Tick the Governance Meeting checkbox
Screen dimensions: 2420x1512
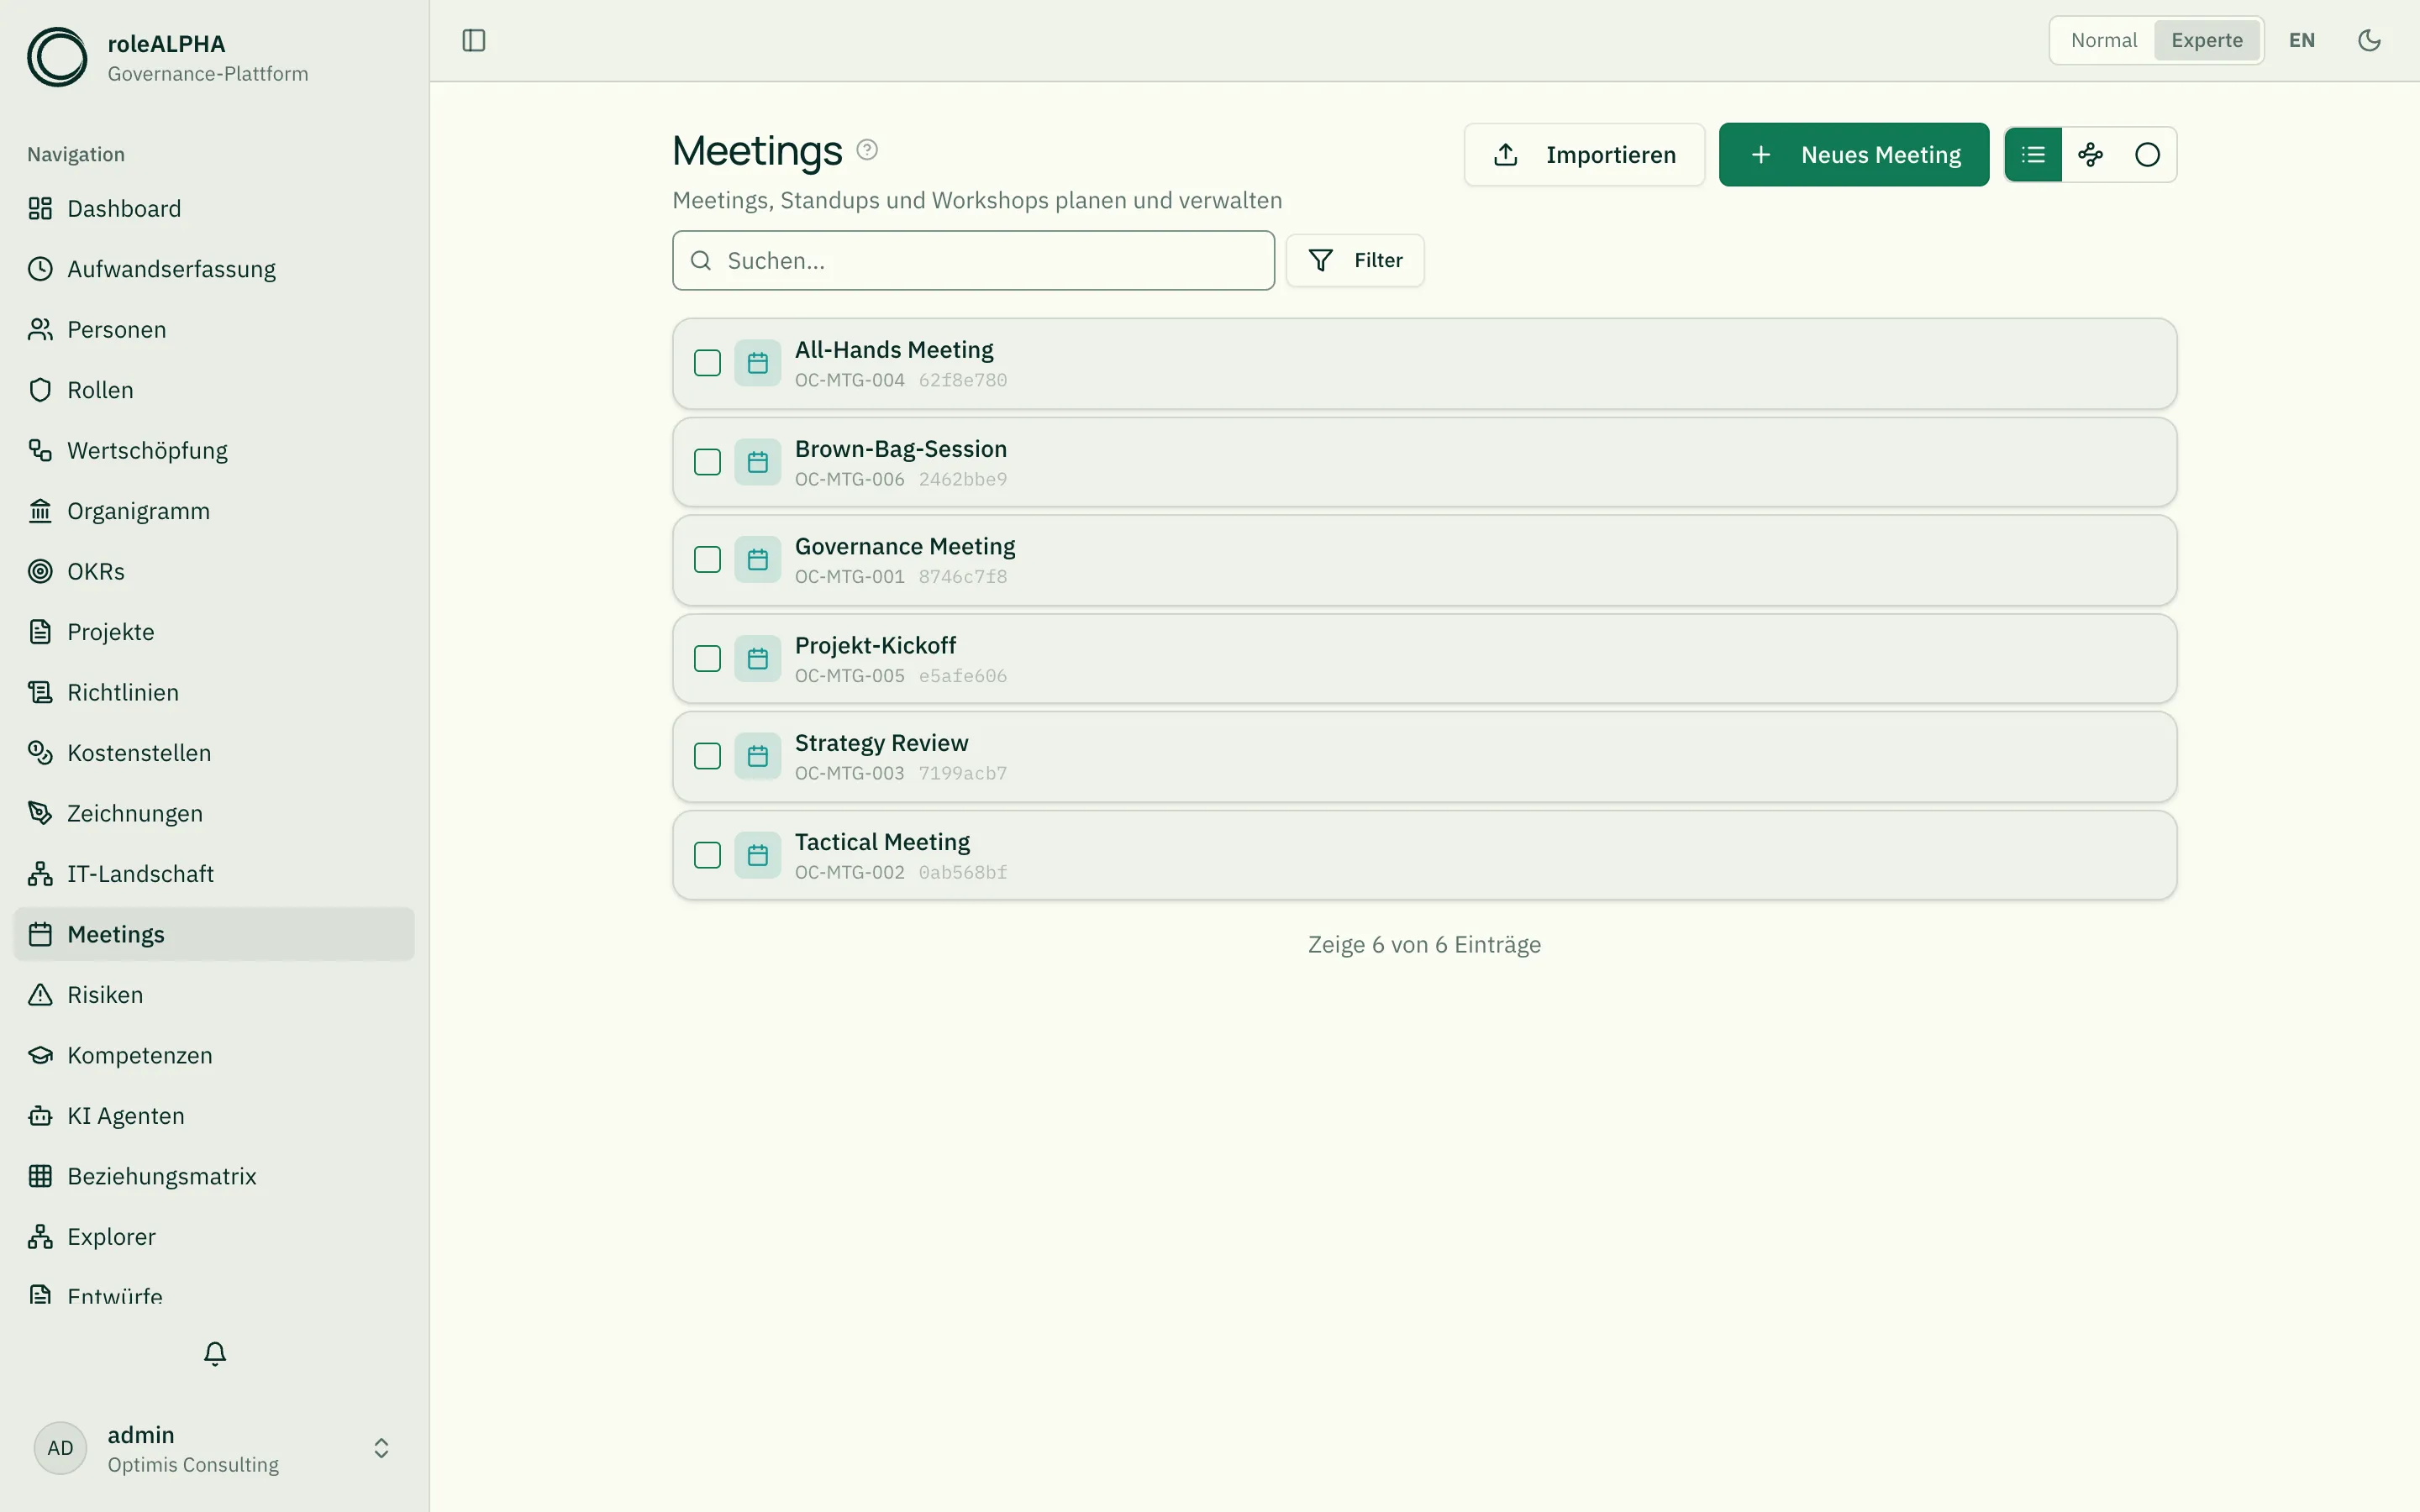pos(707,559)
